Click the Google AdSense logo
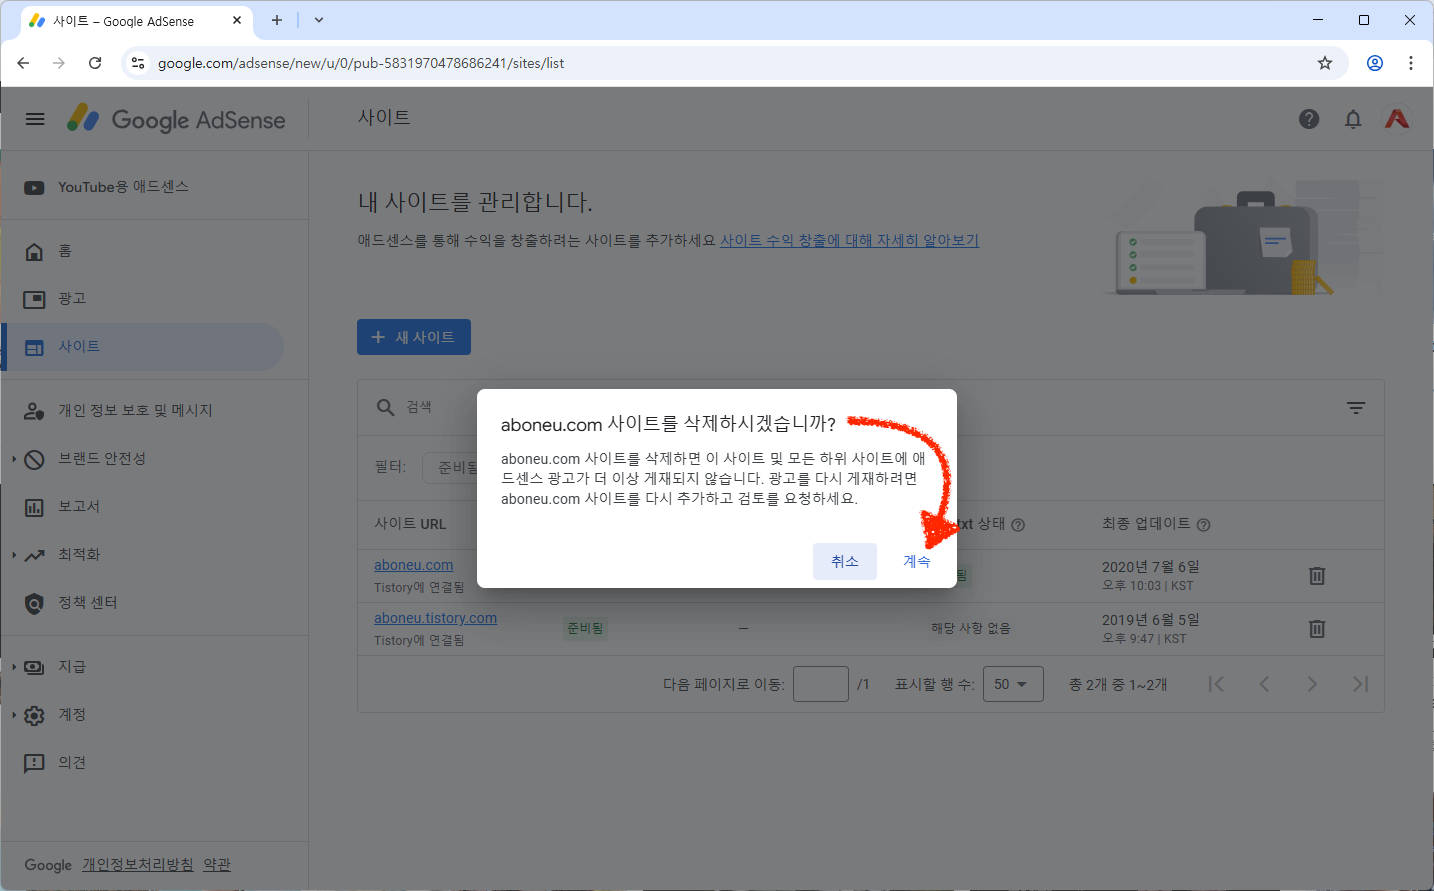The width and height of the screenshot is (1434, 891). [176, 119]
